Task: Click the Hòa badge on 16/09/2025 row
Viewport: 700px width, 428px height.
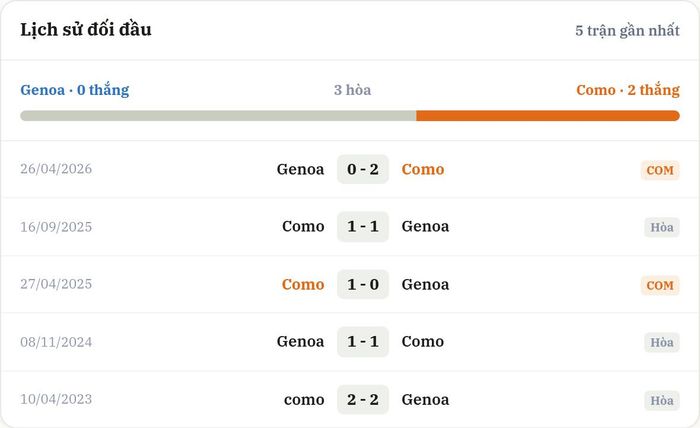Action: (662, 227)
